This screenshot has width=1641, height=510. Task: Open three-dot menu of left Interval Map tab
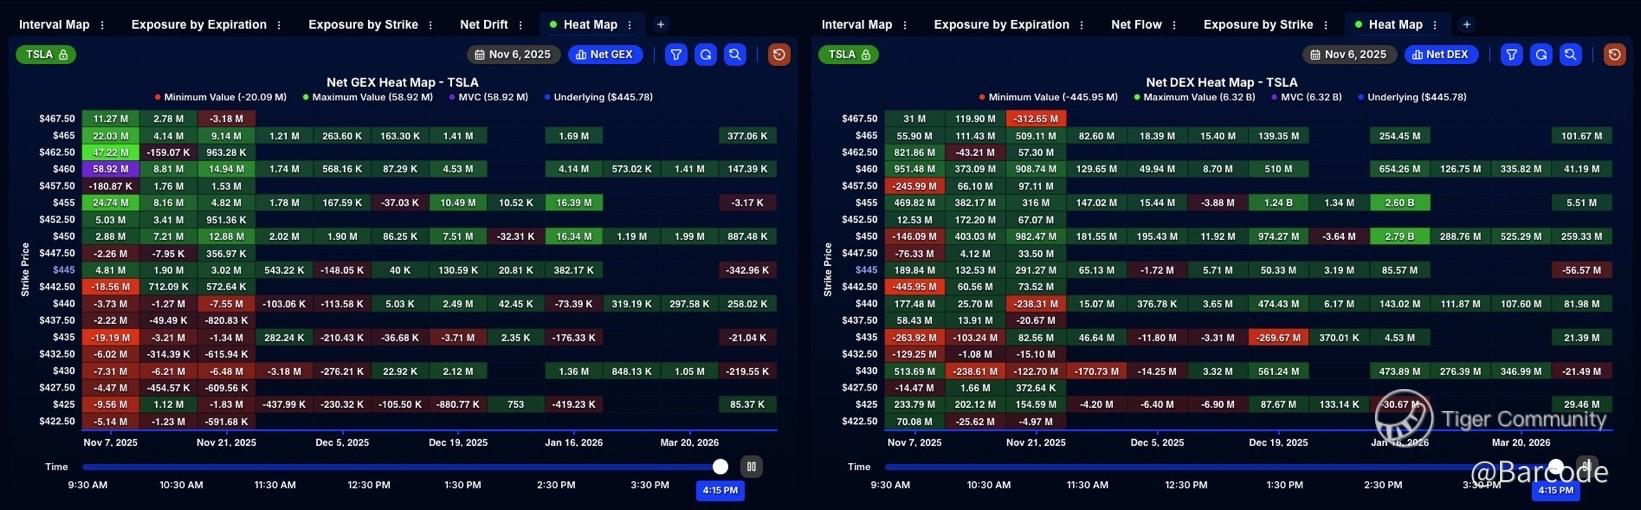click(x=102, y=25)
